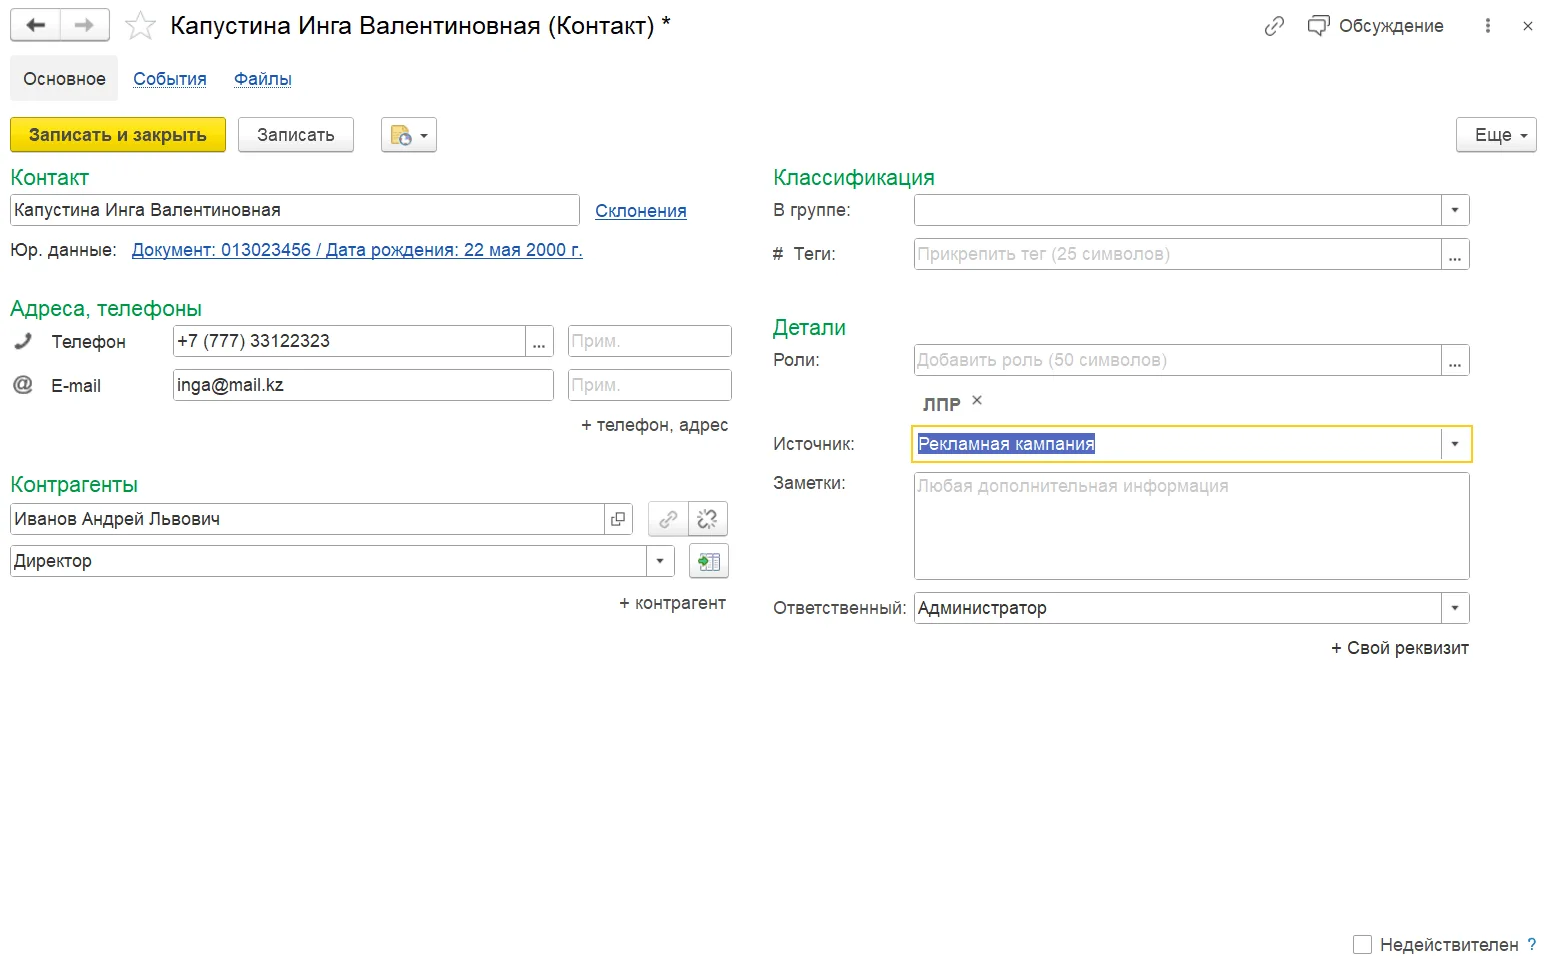Open Обсуждение discussion panel
The image size is (1550, 959).
click(1376, 26)
